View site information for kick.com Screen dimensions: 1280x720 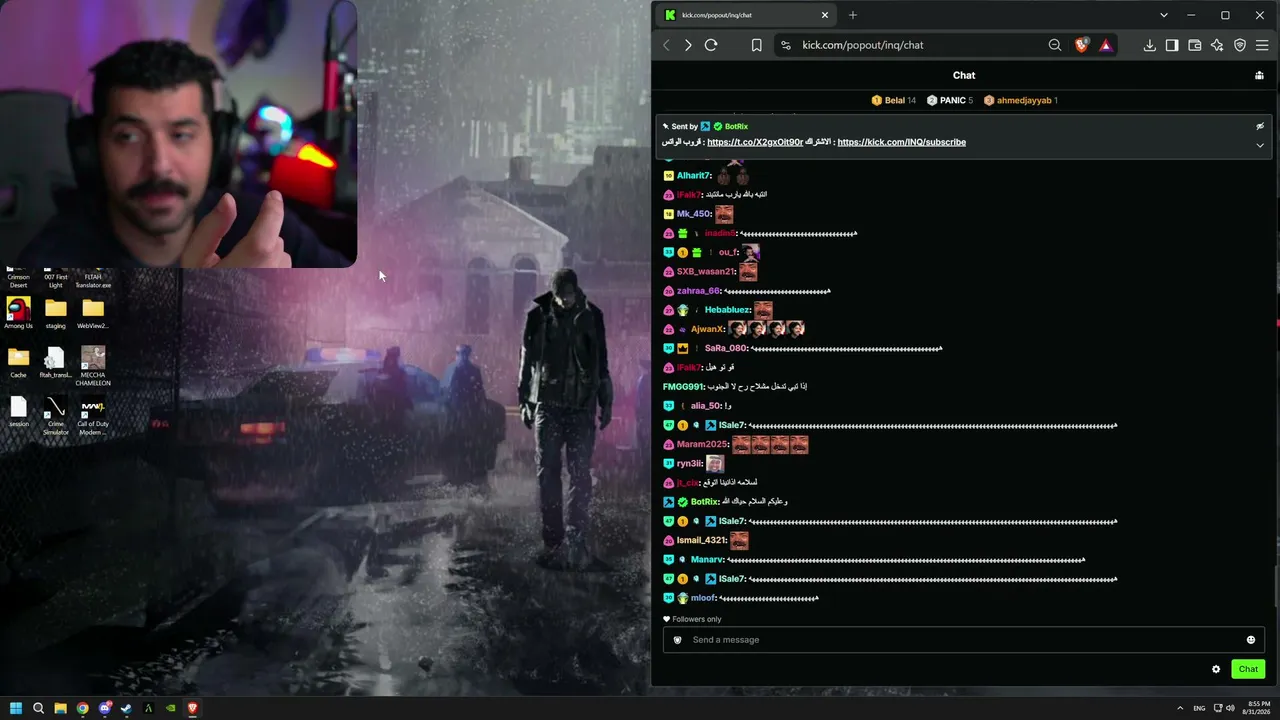pyautogui.click(x=785, y=45)
